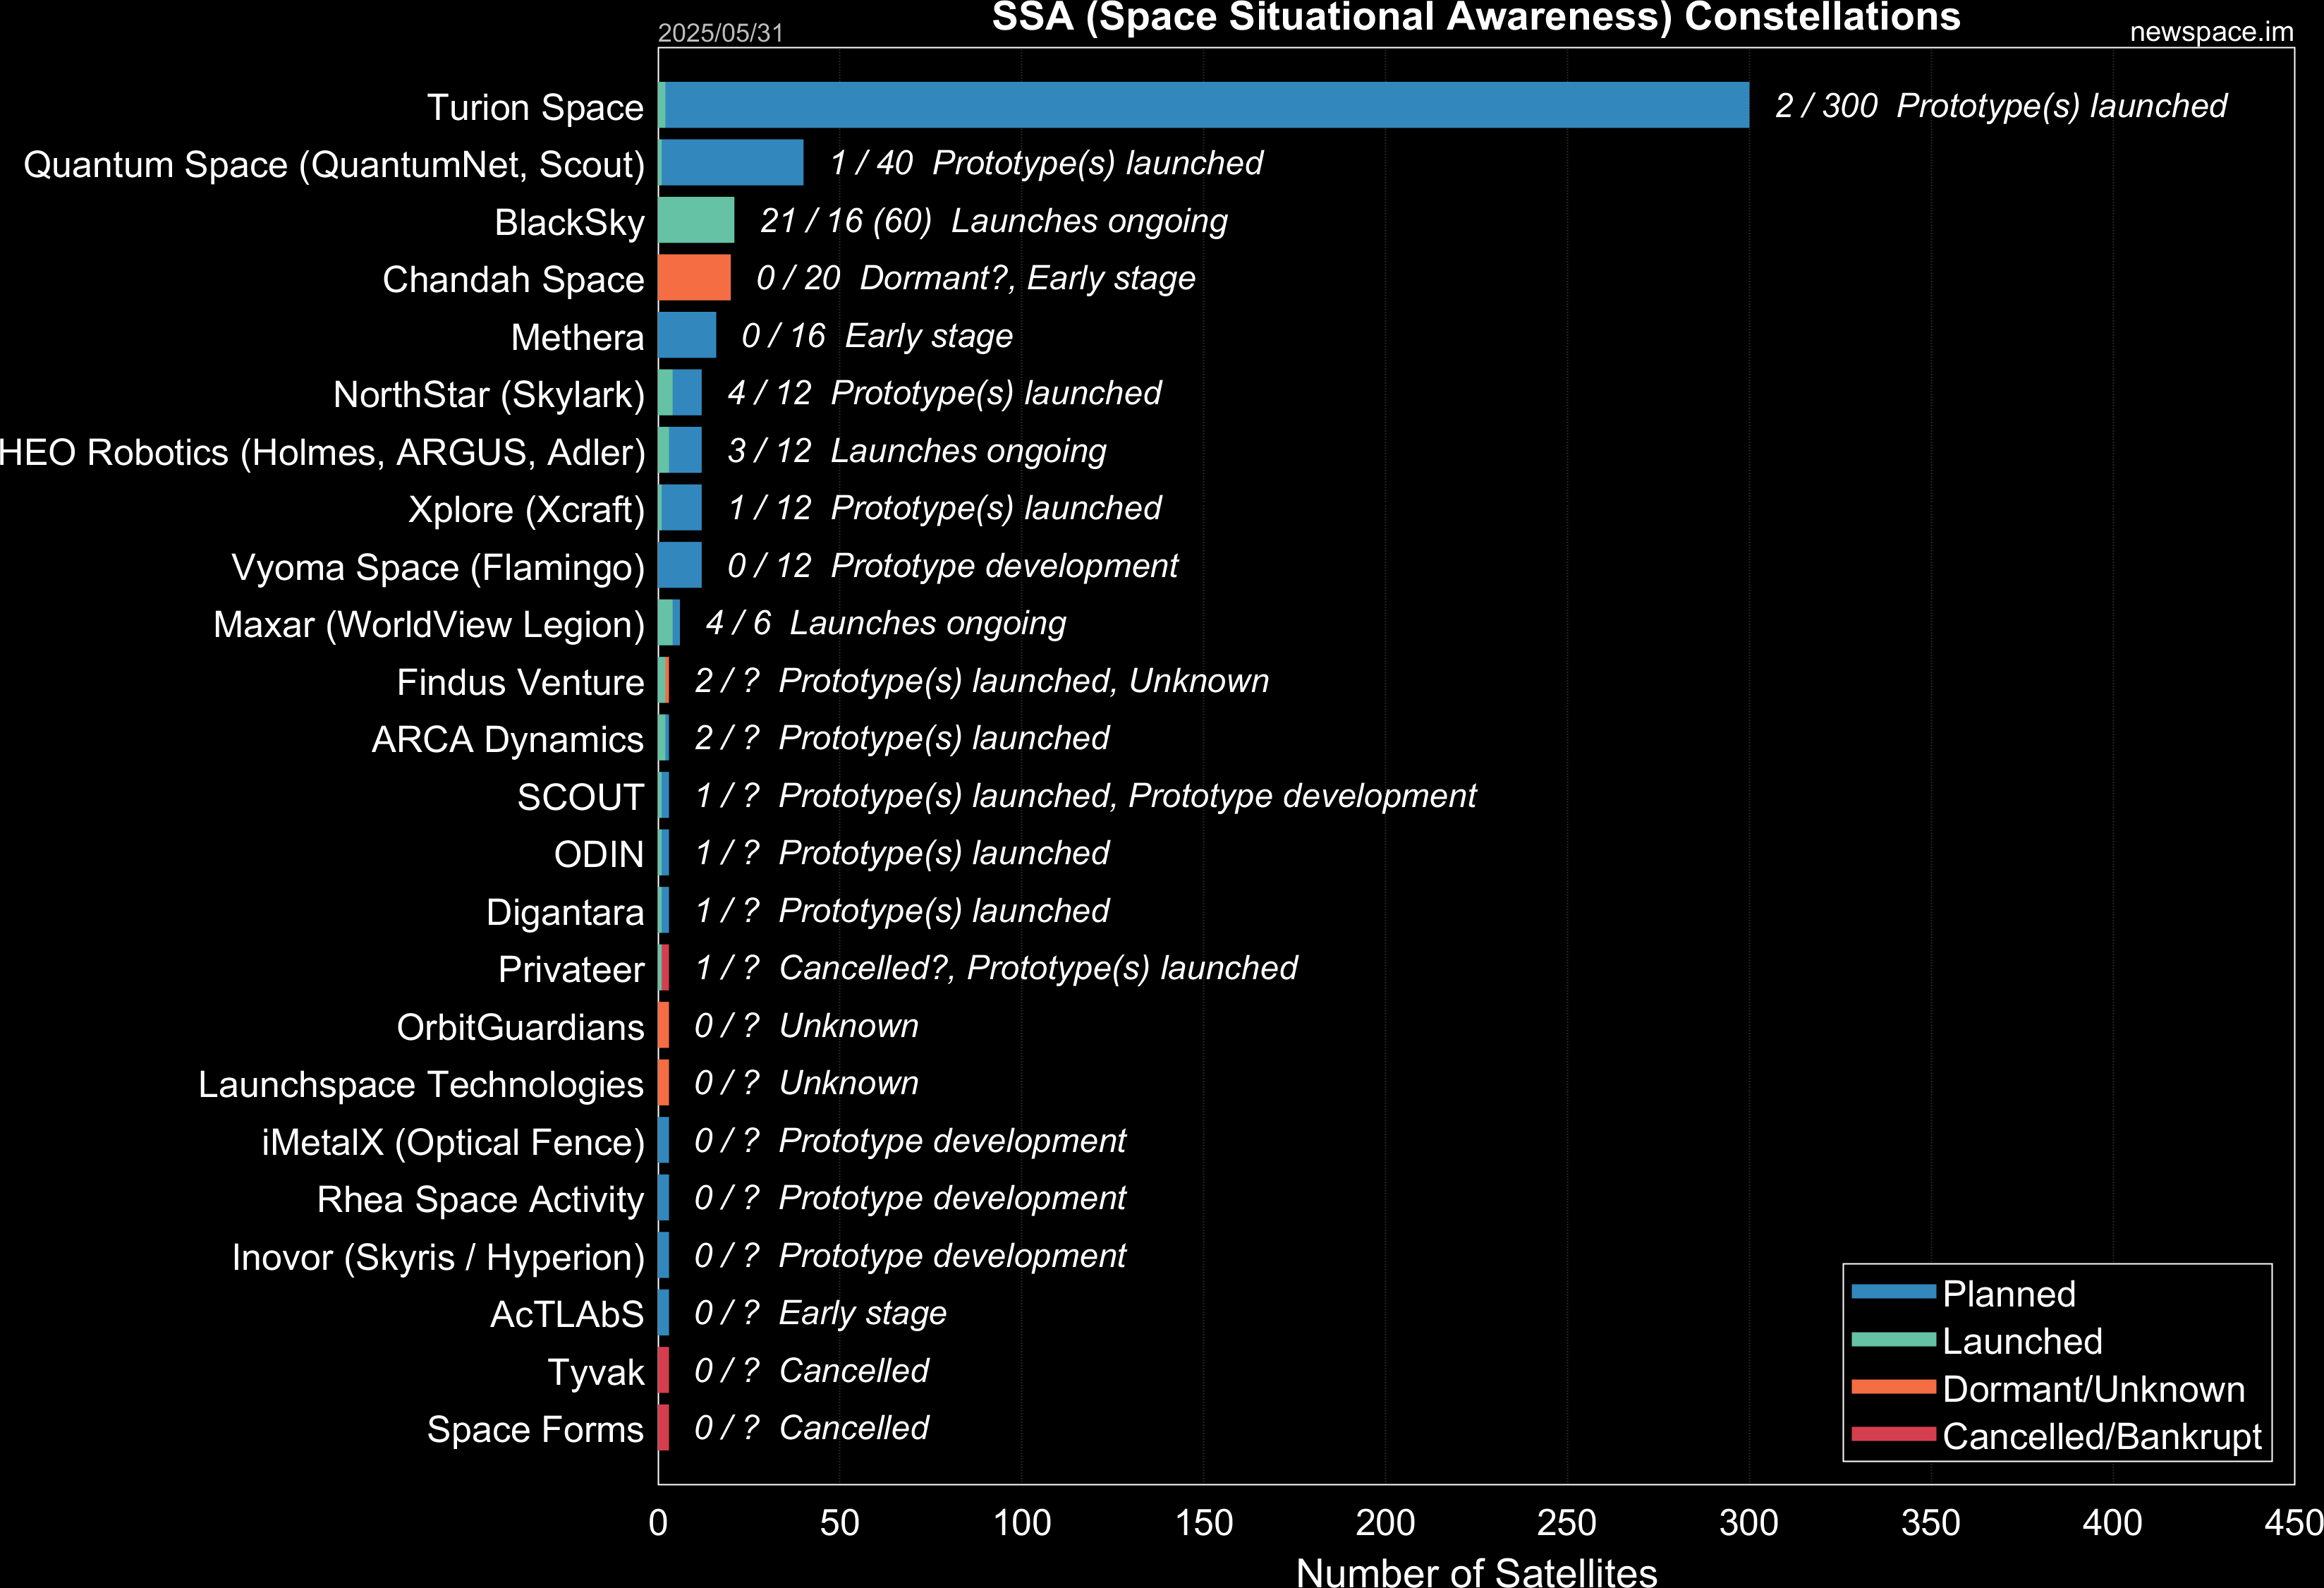The image size is (2324, 1588).
Task: Click the Cancelled/Bankrupt red legend swatch
Action: pyautogui.click(x=1893, y=1434)
